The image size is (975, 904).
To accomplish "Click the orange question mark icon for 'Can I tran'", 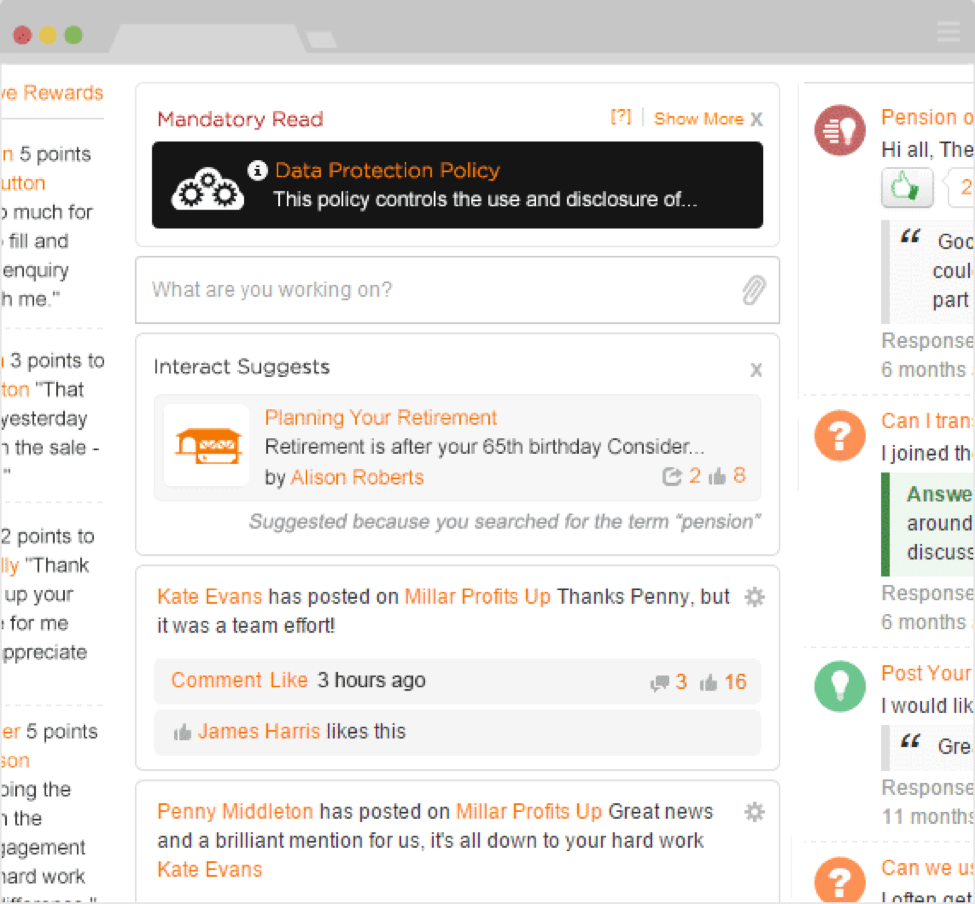I will pos(840,435).
